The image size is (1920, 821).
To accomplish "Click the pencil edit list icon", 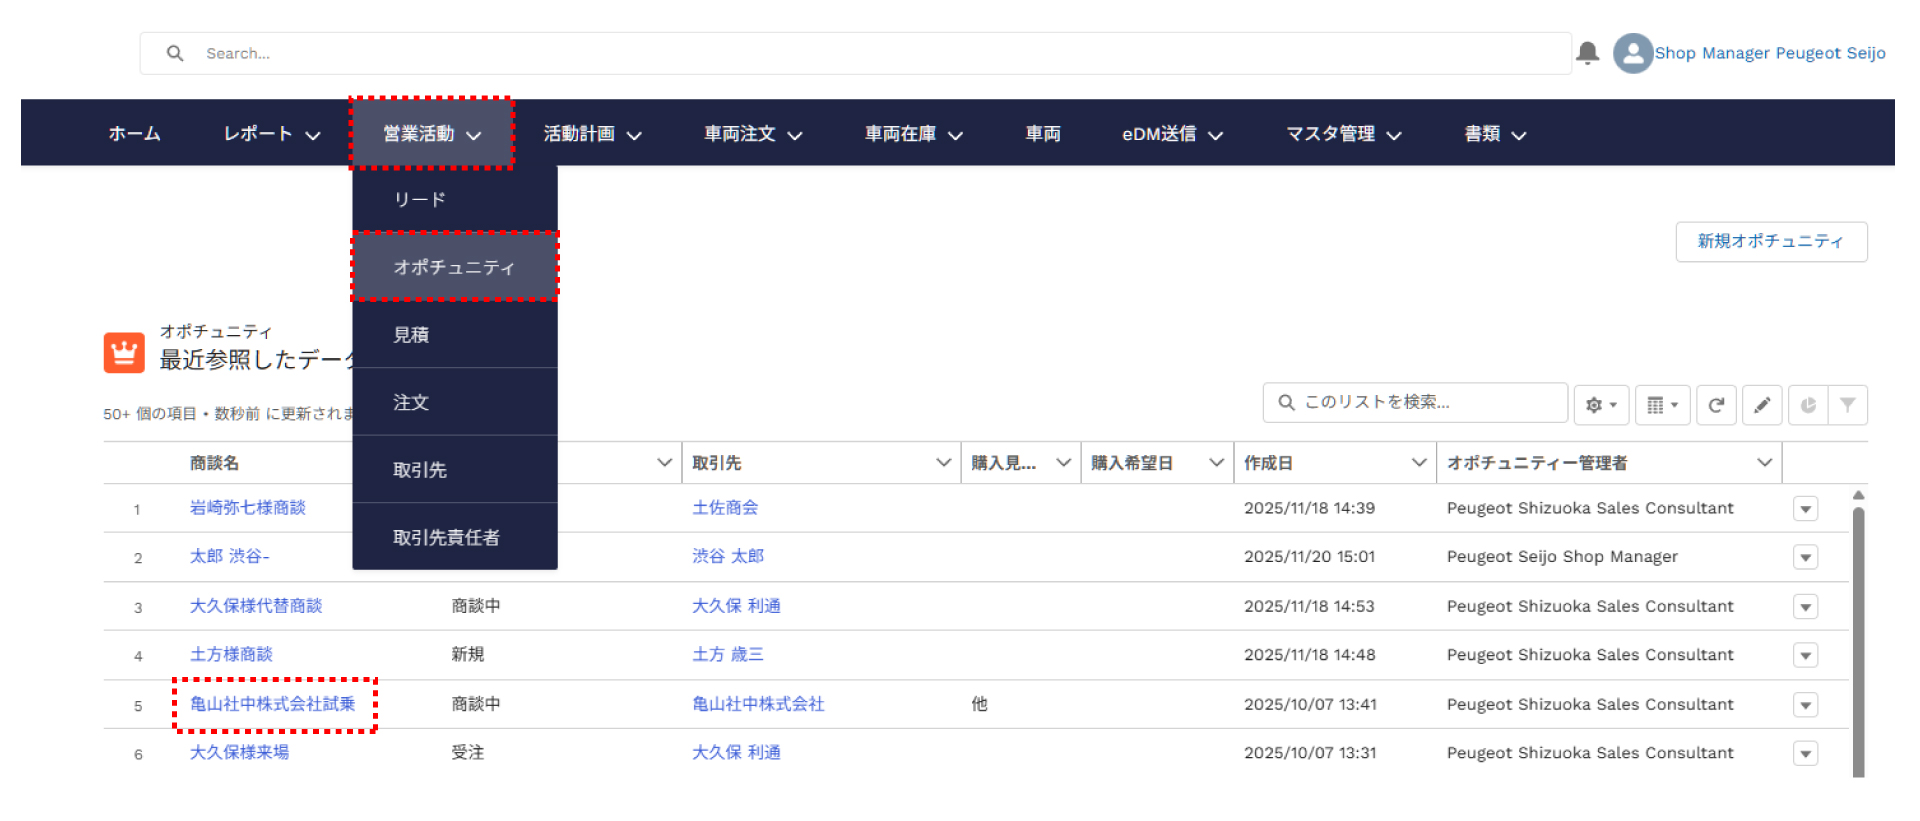I will (x=1762, y=405).
